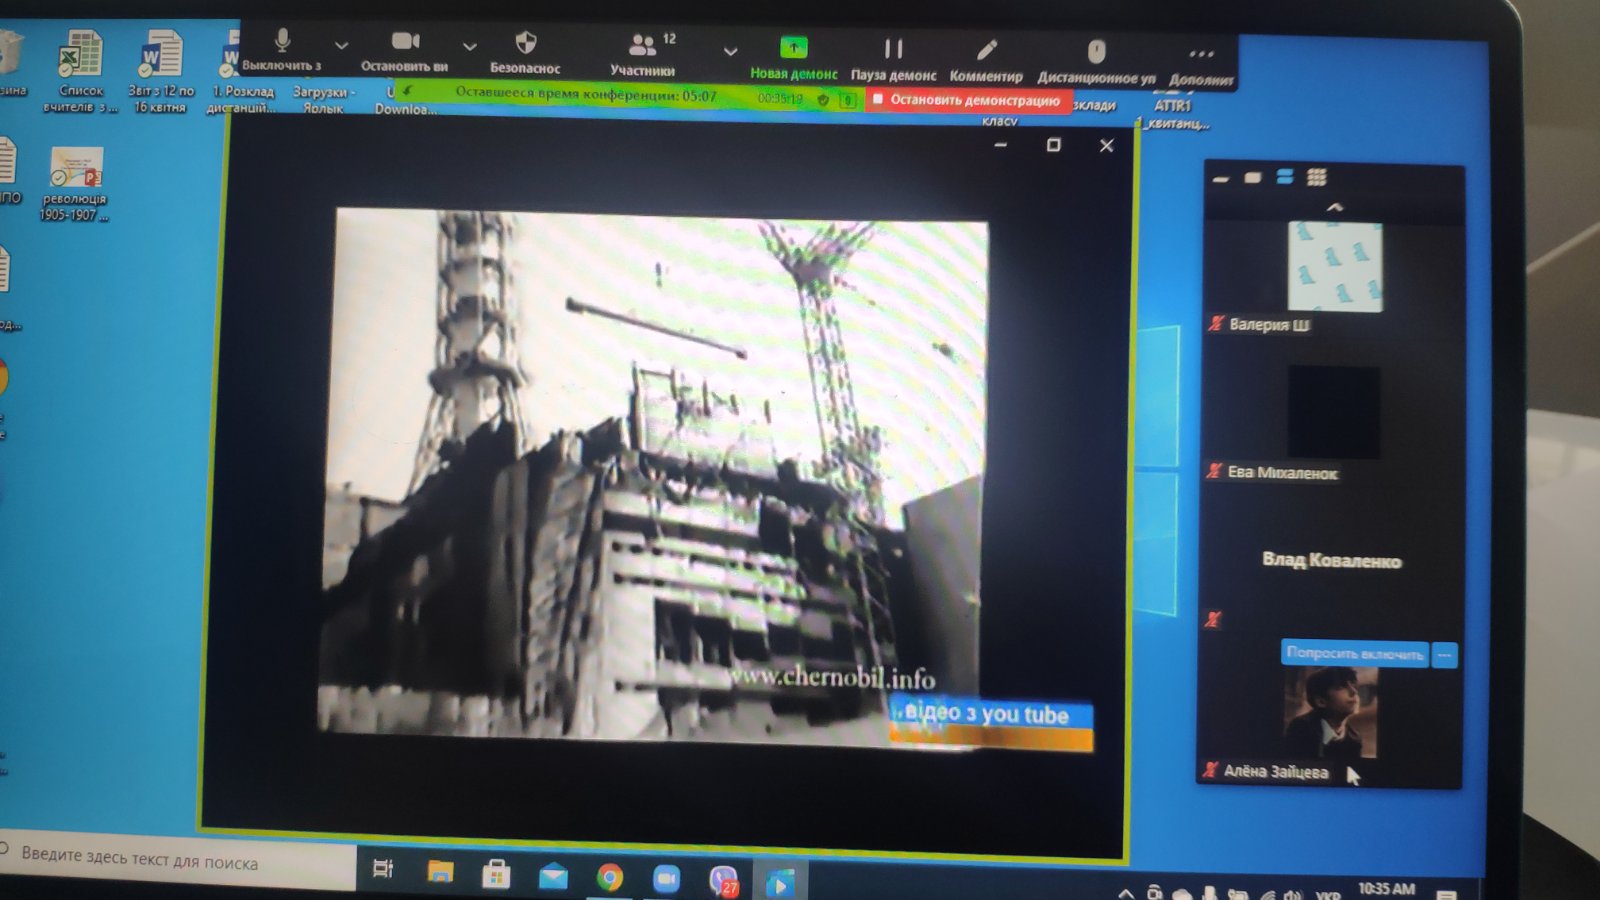Expand the participants options chevron

point(730,51)
